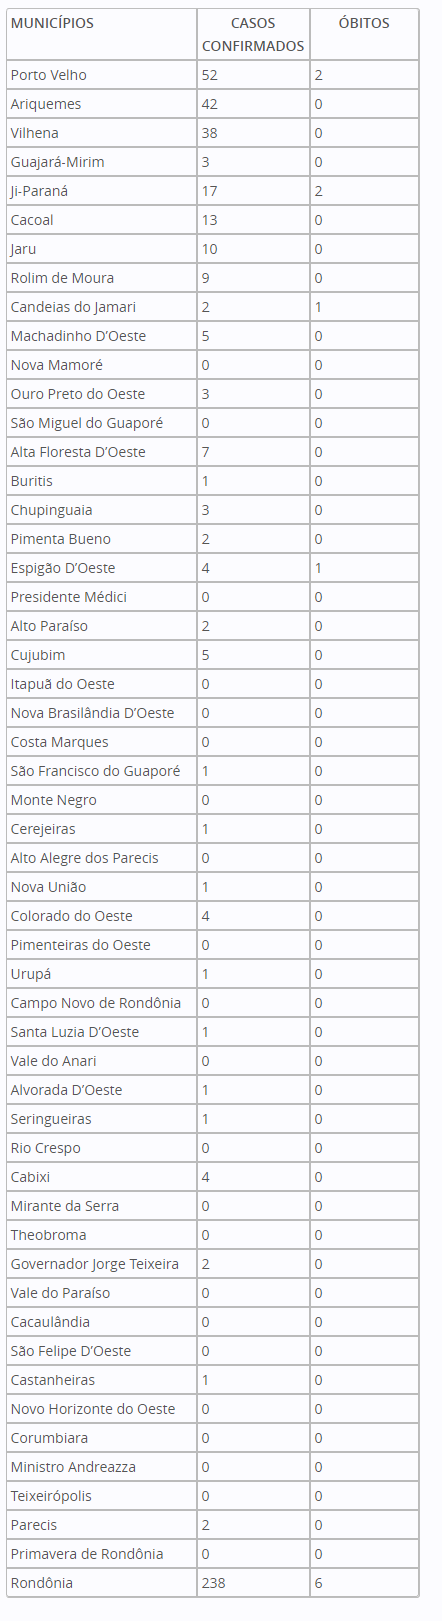Viewport: 442px width, 1621px height.
Task: Click the Espigão D'Oeste municipality cell
Action: (102, 568)
